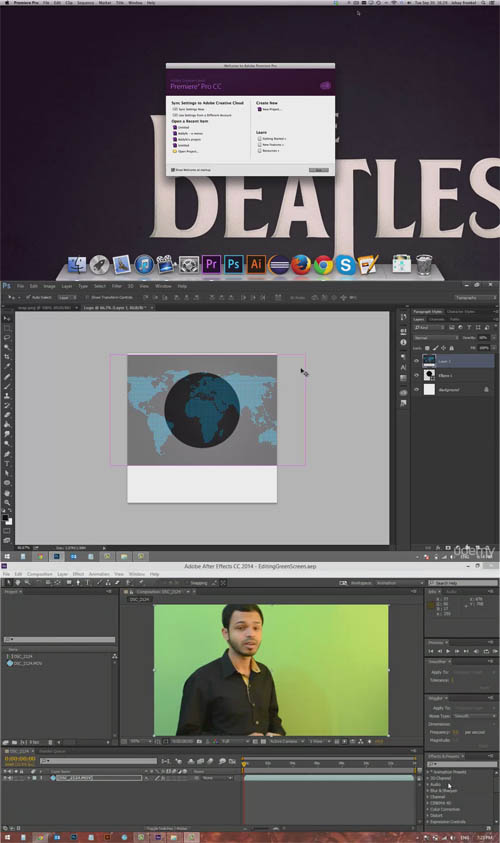Open the Photoshop blend mode dropdown
500x843 pixels.
(436, 338)
